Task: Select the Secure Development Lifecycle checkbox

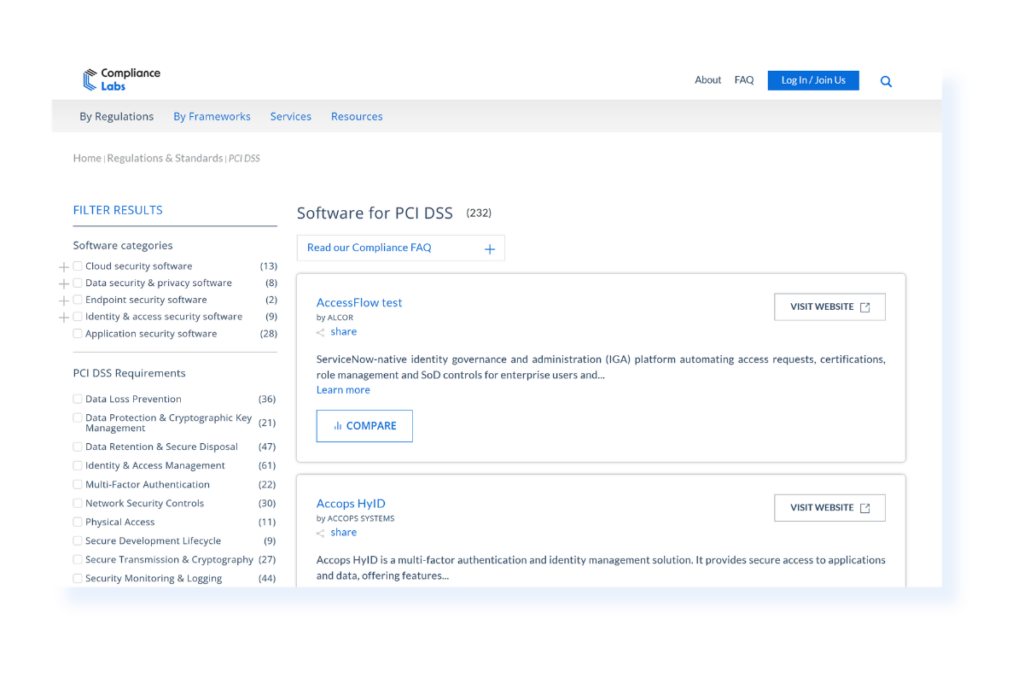Action: [78, 541]
